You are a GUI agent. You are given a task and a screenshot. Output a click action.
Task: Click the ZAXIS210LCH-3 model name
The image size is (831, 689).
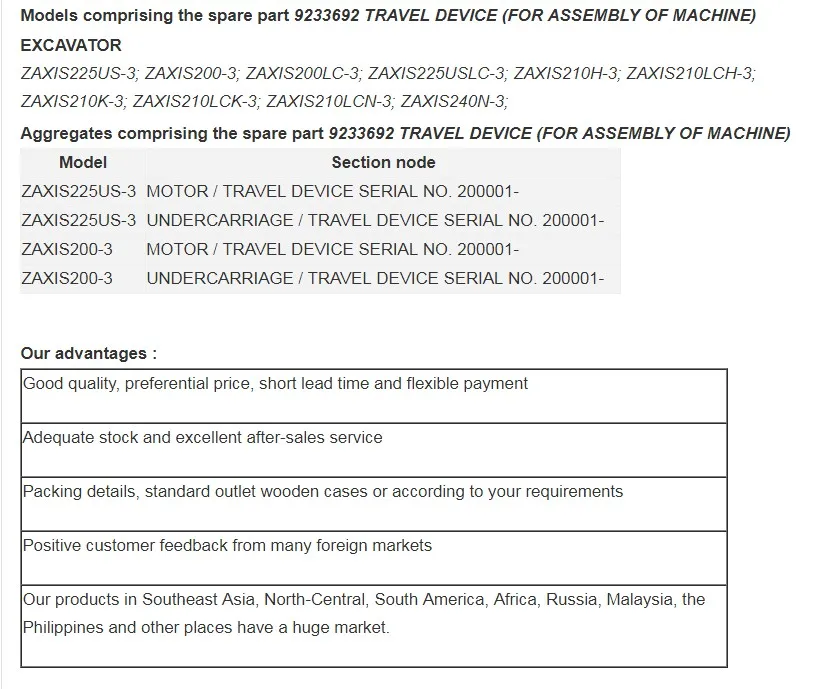(690, 73)
